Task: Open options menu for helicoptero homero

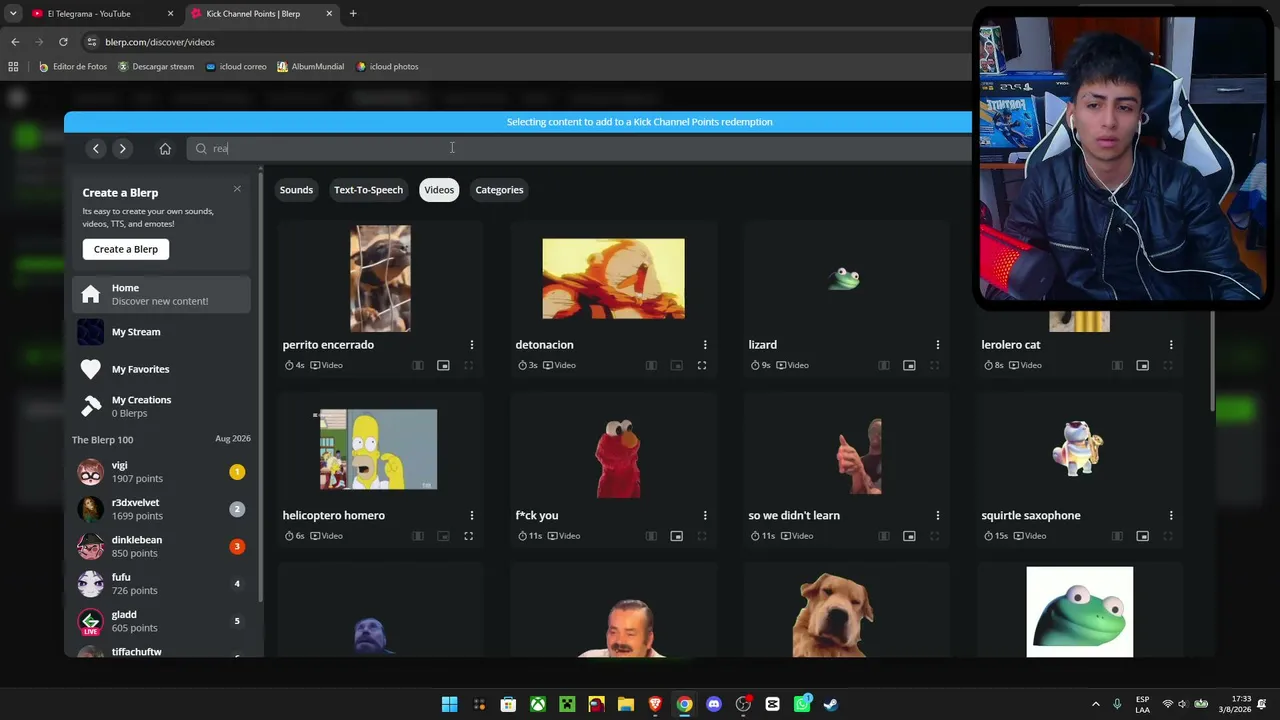Action: pyautogui.click(x=472, y=516)
